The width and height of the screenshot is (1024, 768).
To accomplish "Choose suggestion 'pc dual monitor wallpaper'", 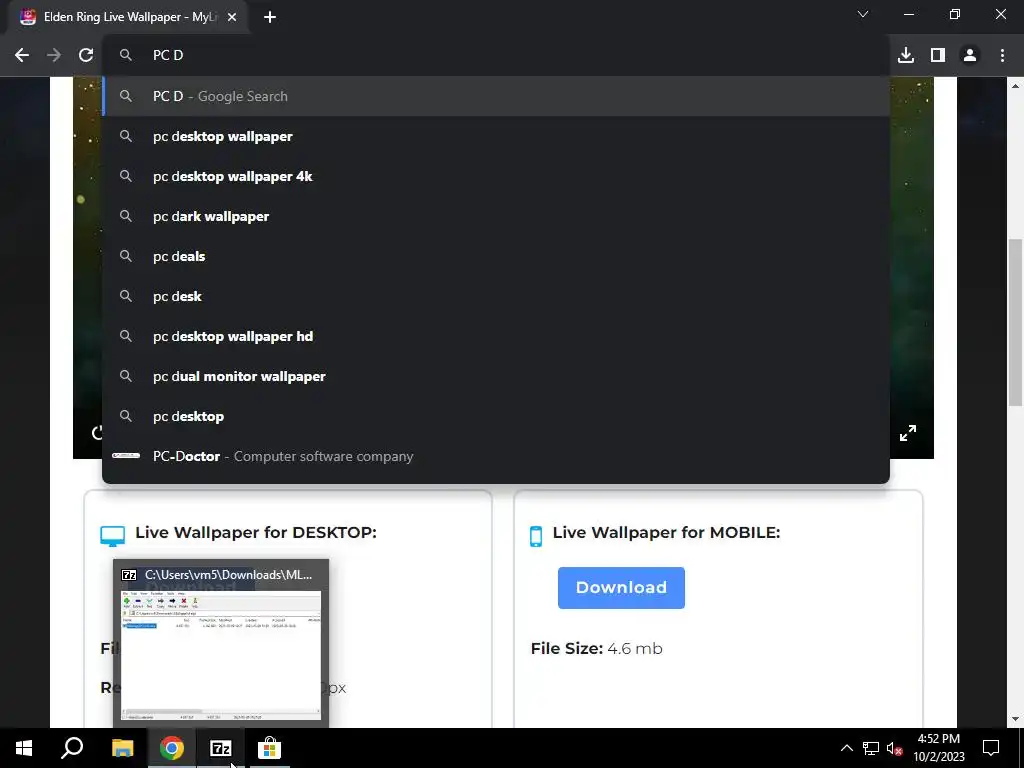I will (x=496, y=376).
